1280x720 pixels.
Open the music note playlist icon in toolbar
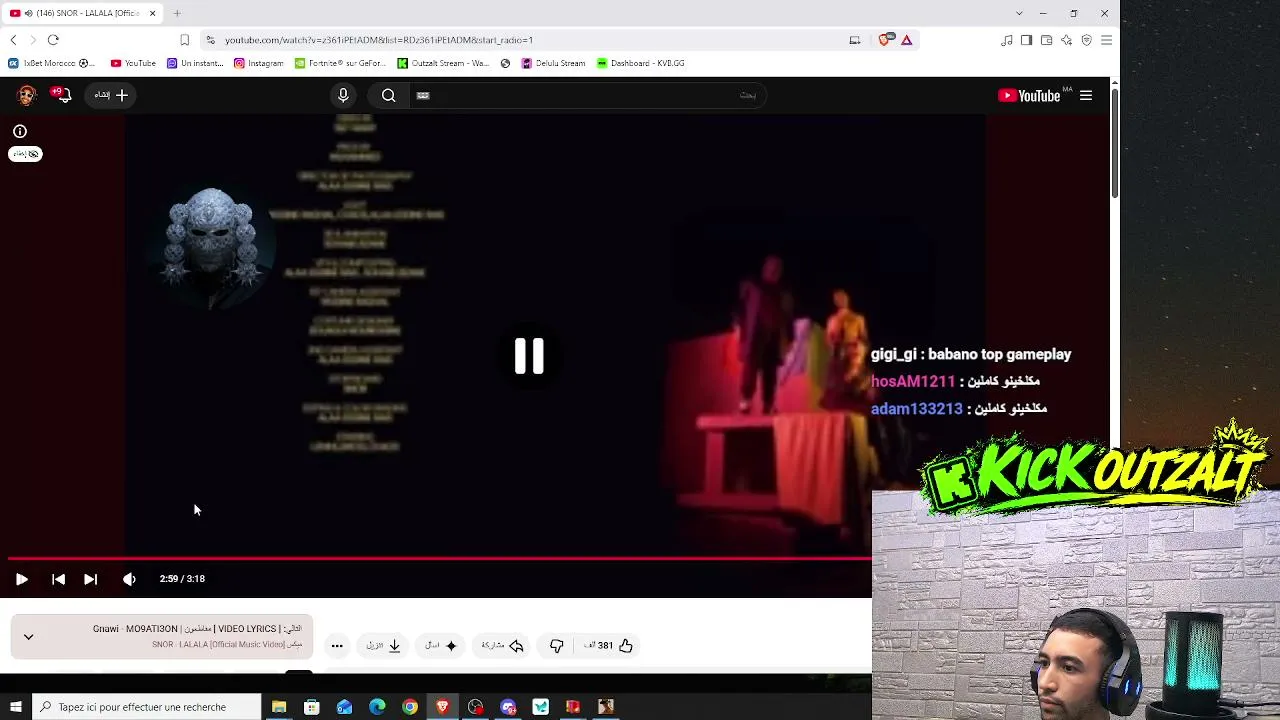[x=1007, y=40]
